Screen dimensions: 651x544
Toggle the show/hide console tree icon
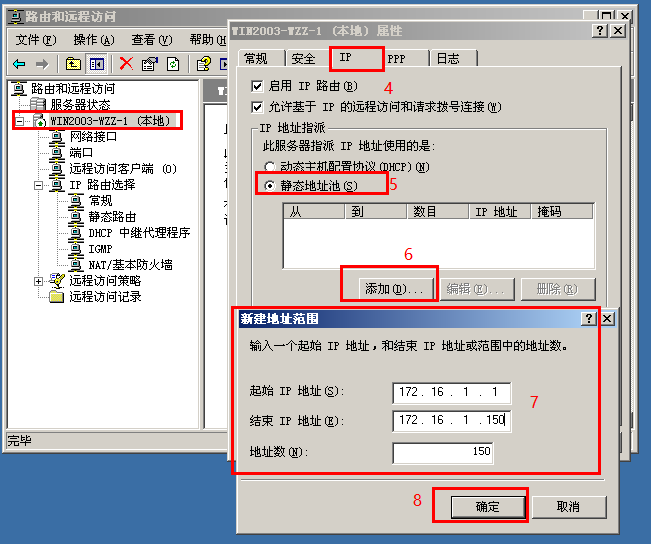click(x=97, y=64)
